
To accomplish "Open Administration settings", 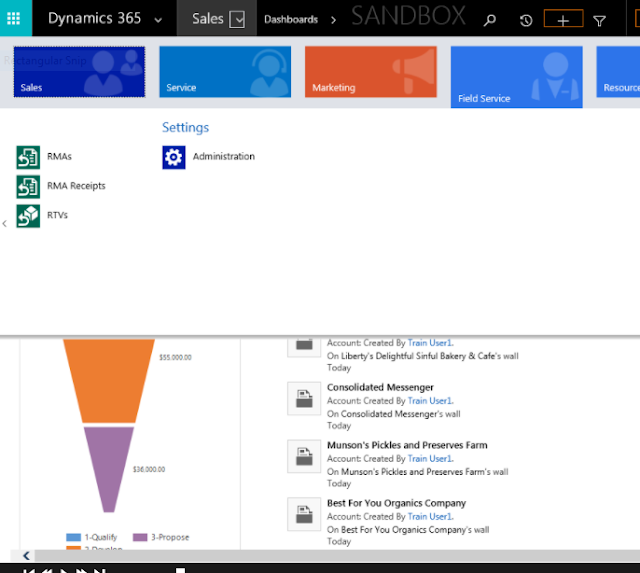I will (224, 157).
